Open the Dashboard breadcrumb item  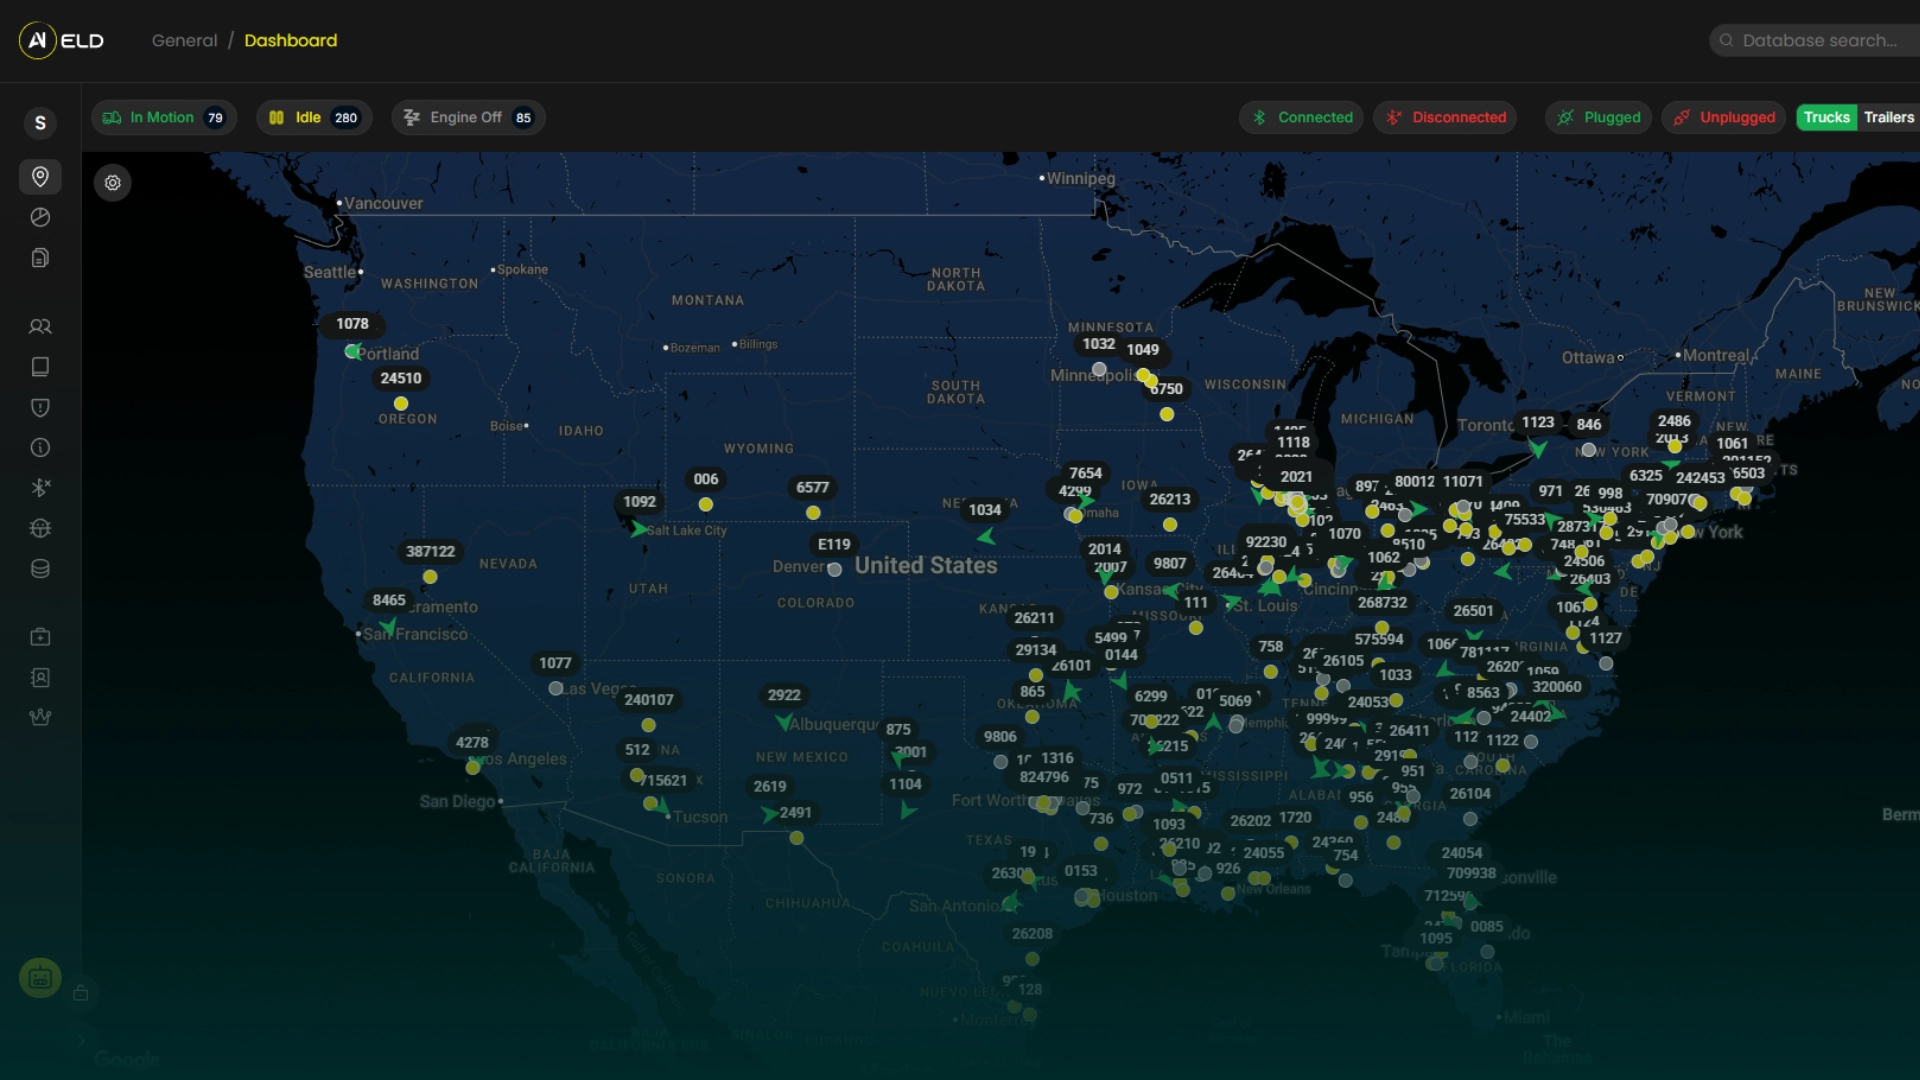click(291, 40)
